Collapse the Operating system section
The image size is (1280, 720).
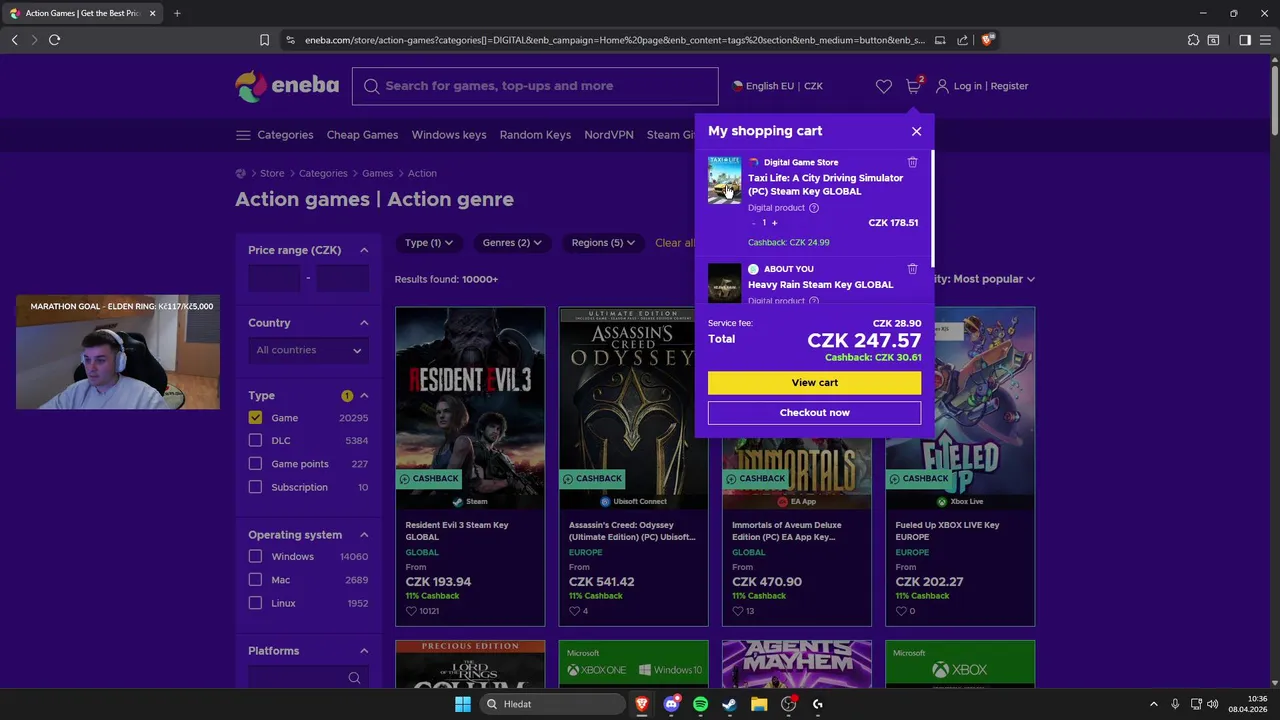point(364,535)
